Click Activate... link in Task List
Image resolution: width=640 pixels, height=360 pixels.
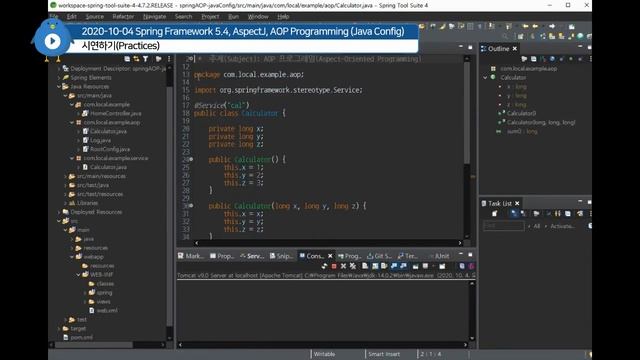coord(562,226)
